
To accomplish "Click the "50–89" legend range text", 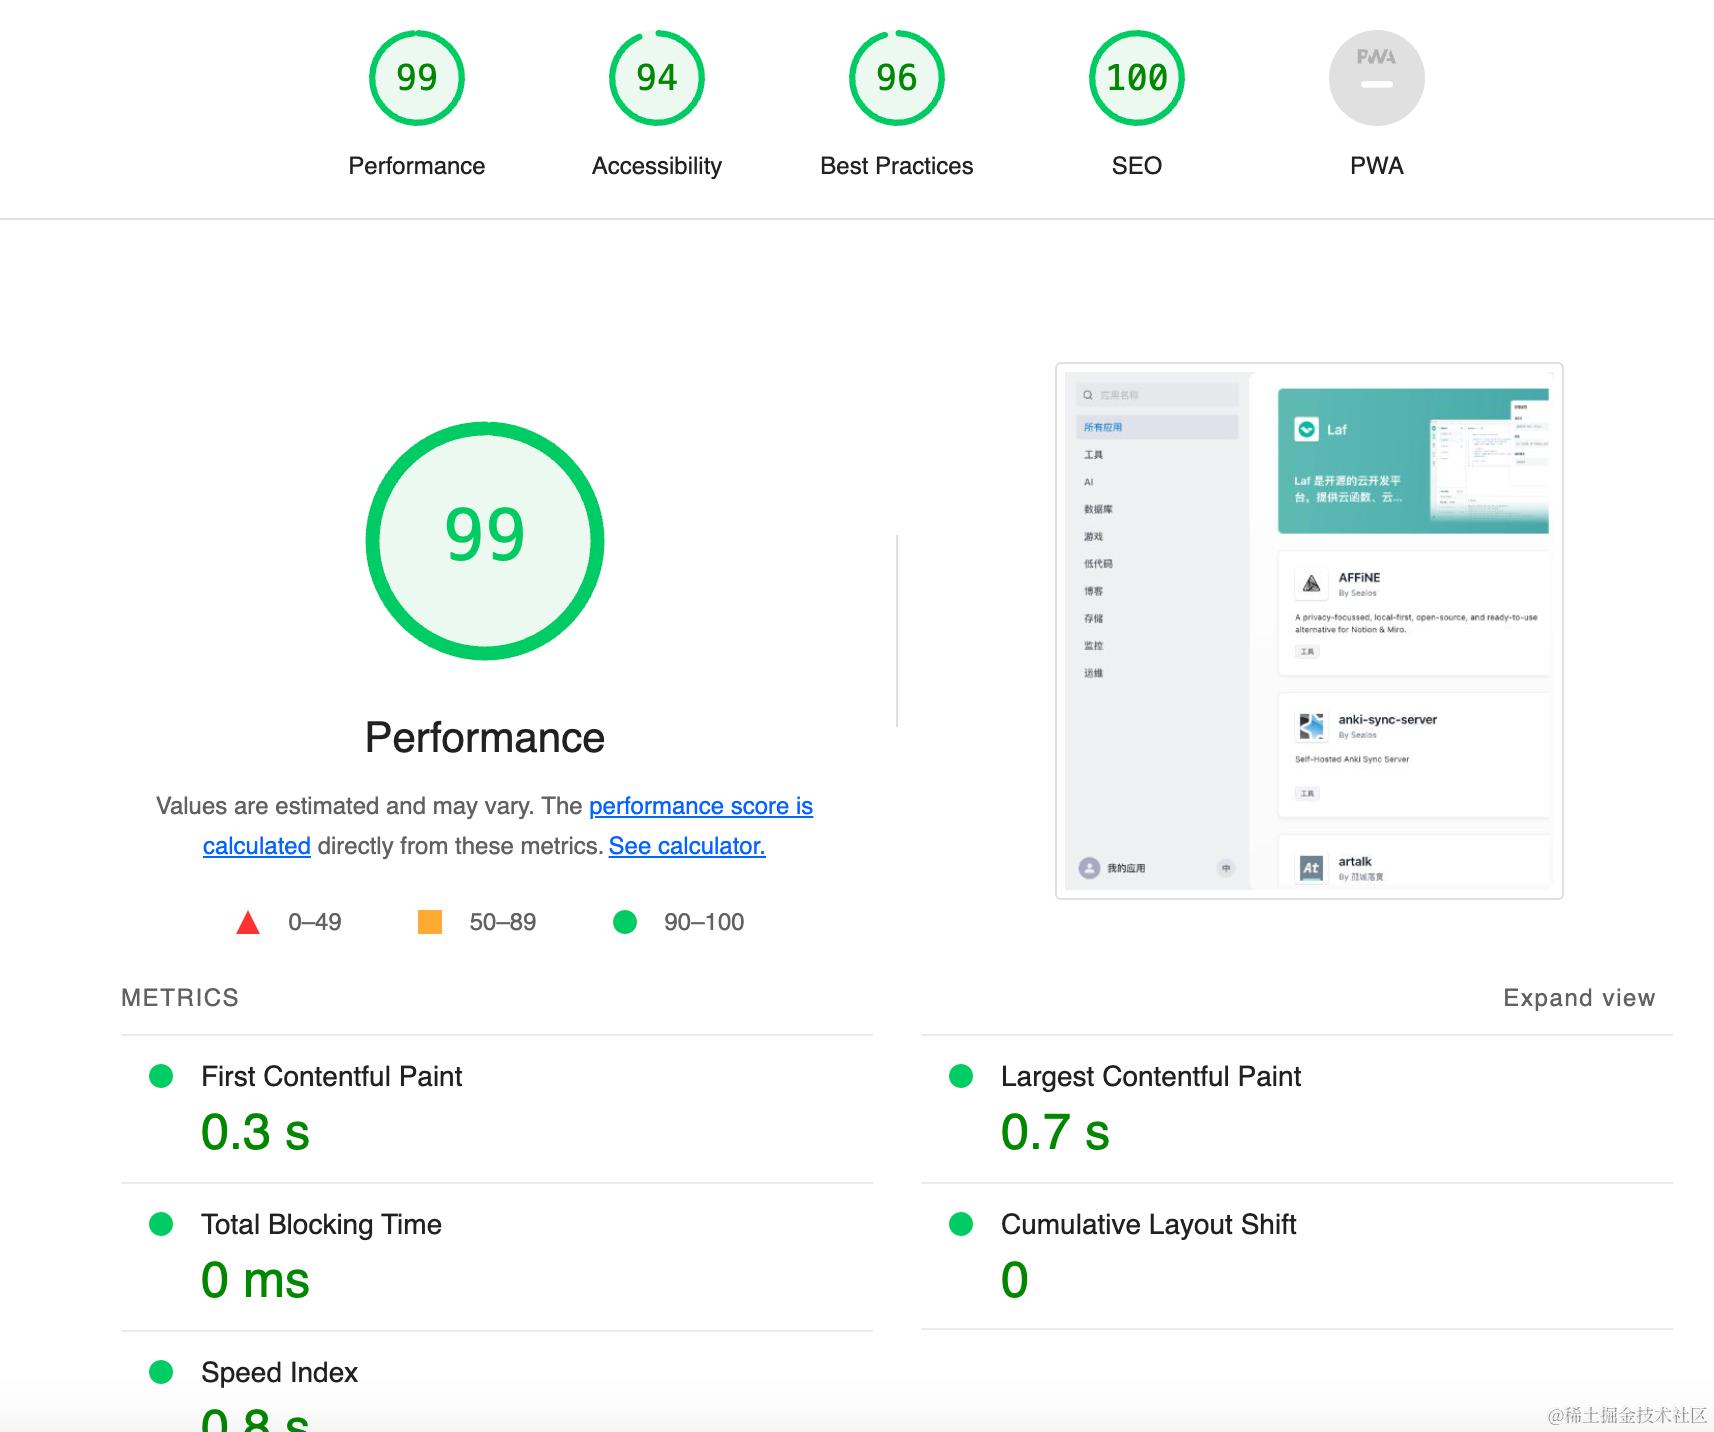I will pos(503,922).
